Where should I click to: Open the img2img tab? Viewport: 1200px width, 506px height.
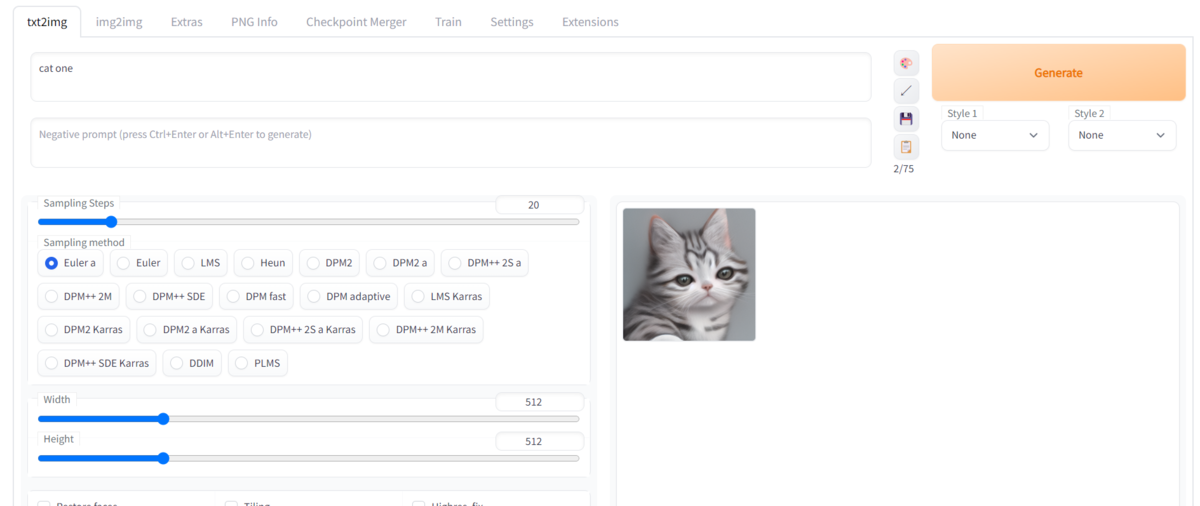point(119,22)
